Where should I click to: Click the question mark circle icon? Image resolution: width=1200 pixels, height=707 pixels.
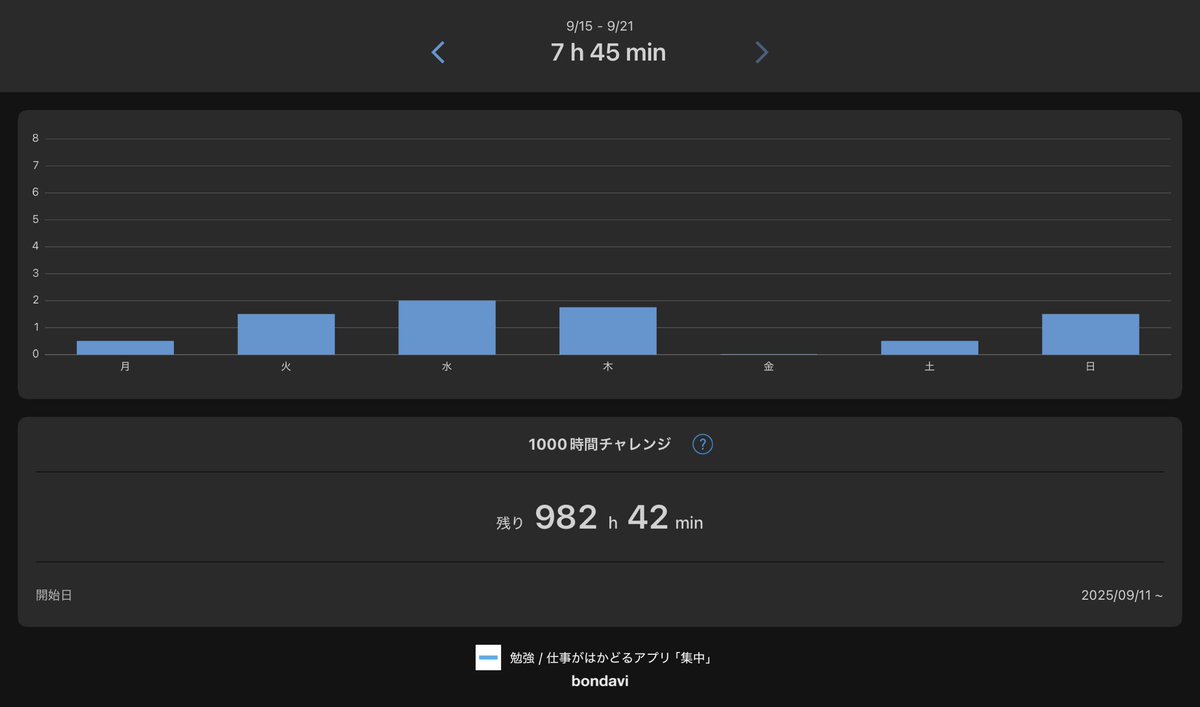click(702, 444)
